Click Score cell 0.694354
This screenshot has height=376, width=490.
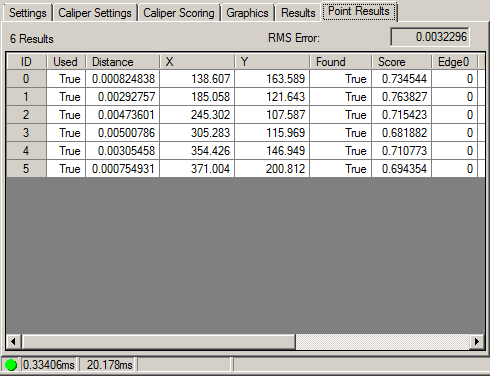point(402,169)
